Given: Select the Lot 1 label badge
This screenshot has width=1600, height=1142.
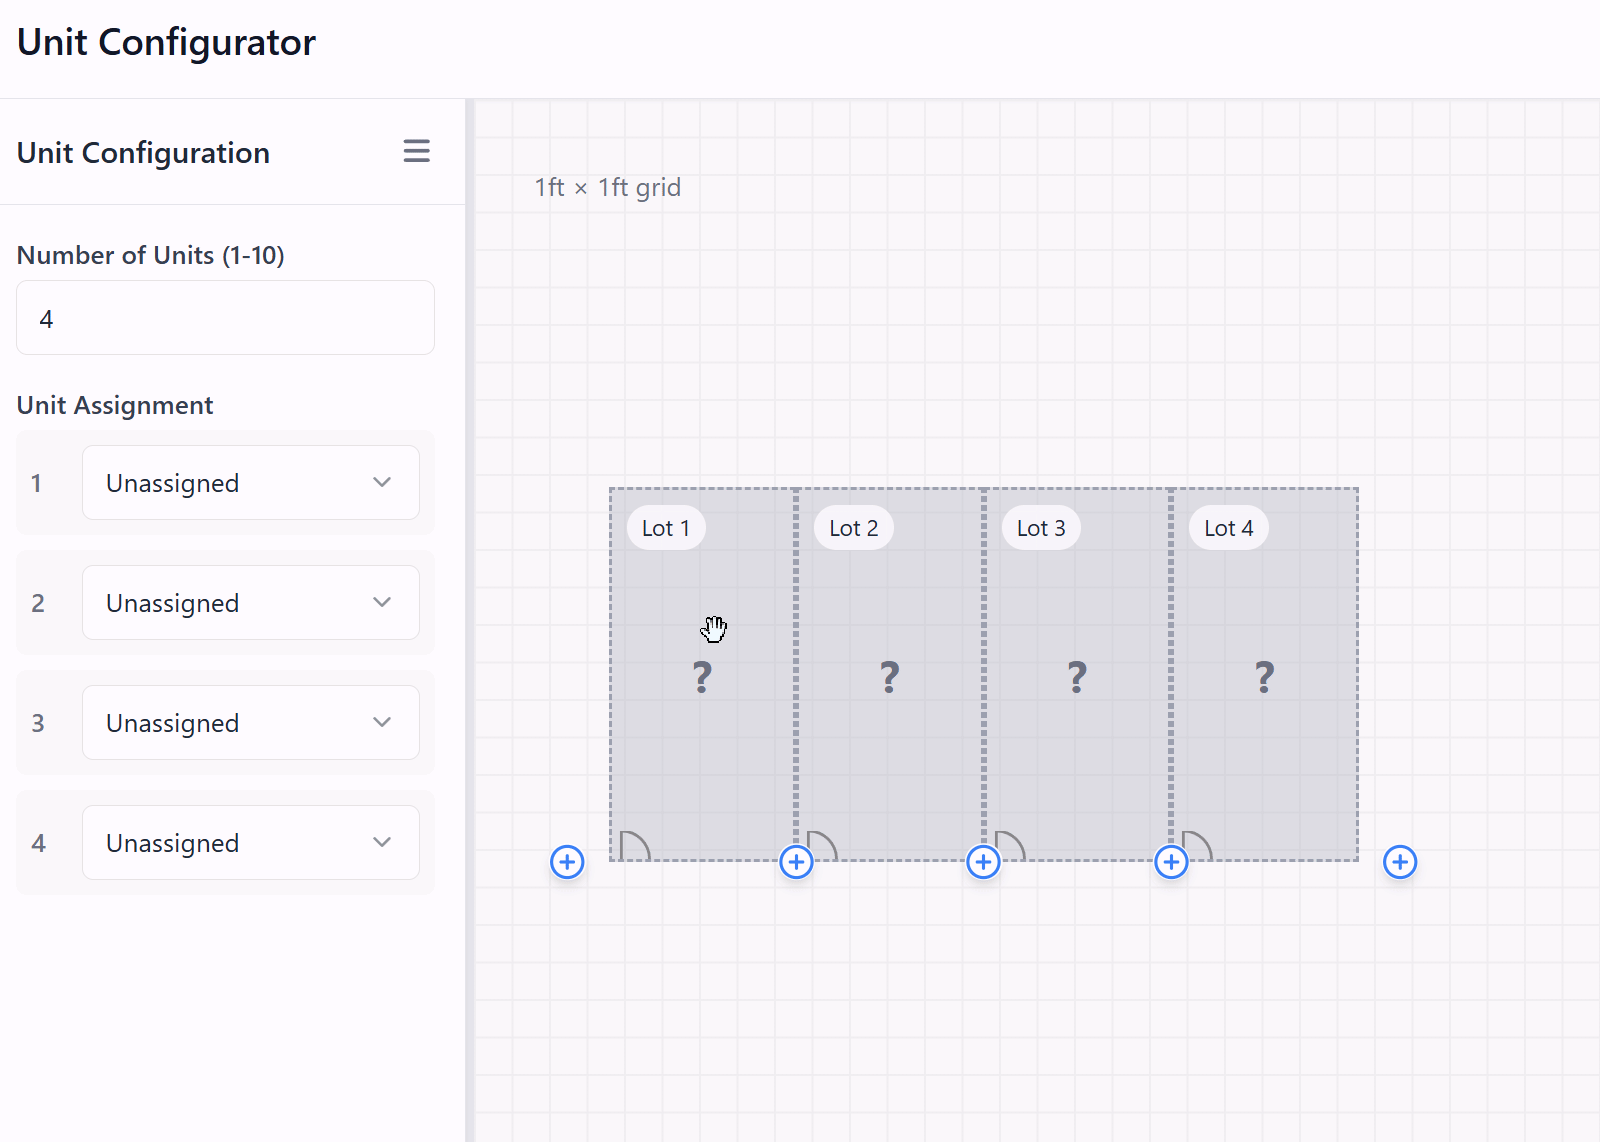Looking at the screenshot, I should pos(666,528).
